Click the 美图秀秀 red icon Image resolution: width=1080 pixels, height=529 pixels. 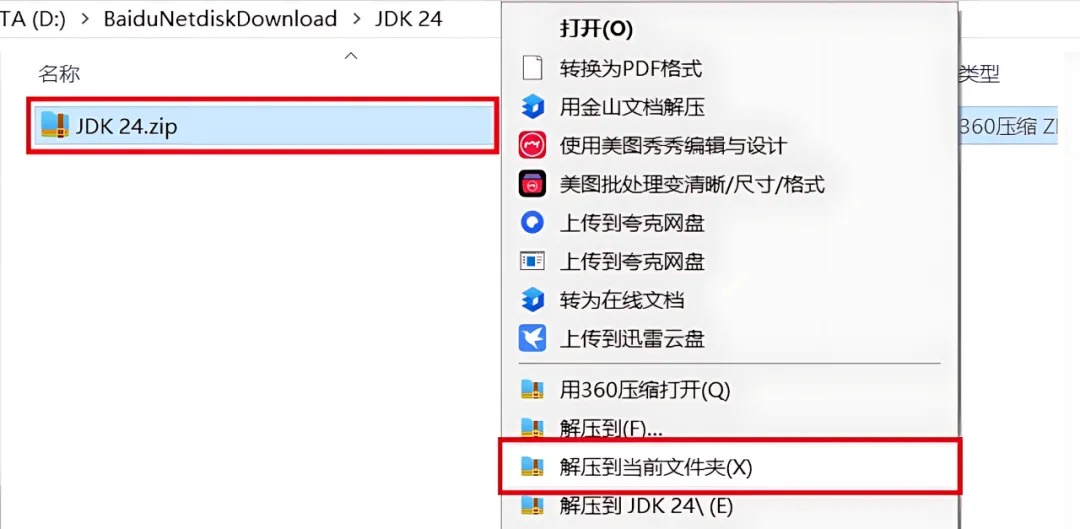point(532,145)
